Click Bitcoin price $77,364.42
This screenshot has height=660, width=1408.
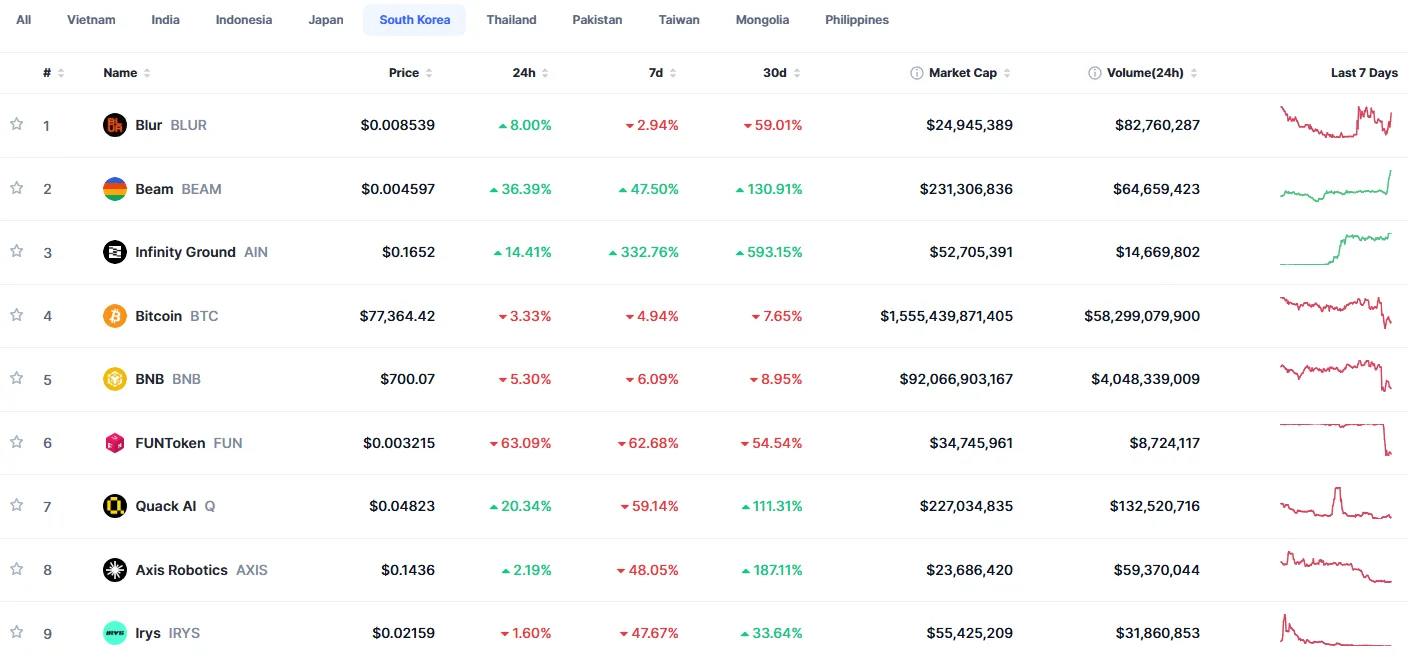click(397, 316)
